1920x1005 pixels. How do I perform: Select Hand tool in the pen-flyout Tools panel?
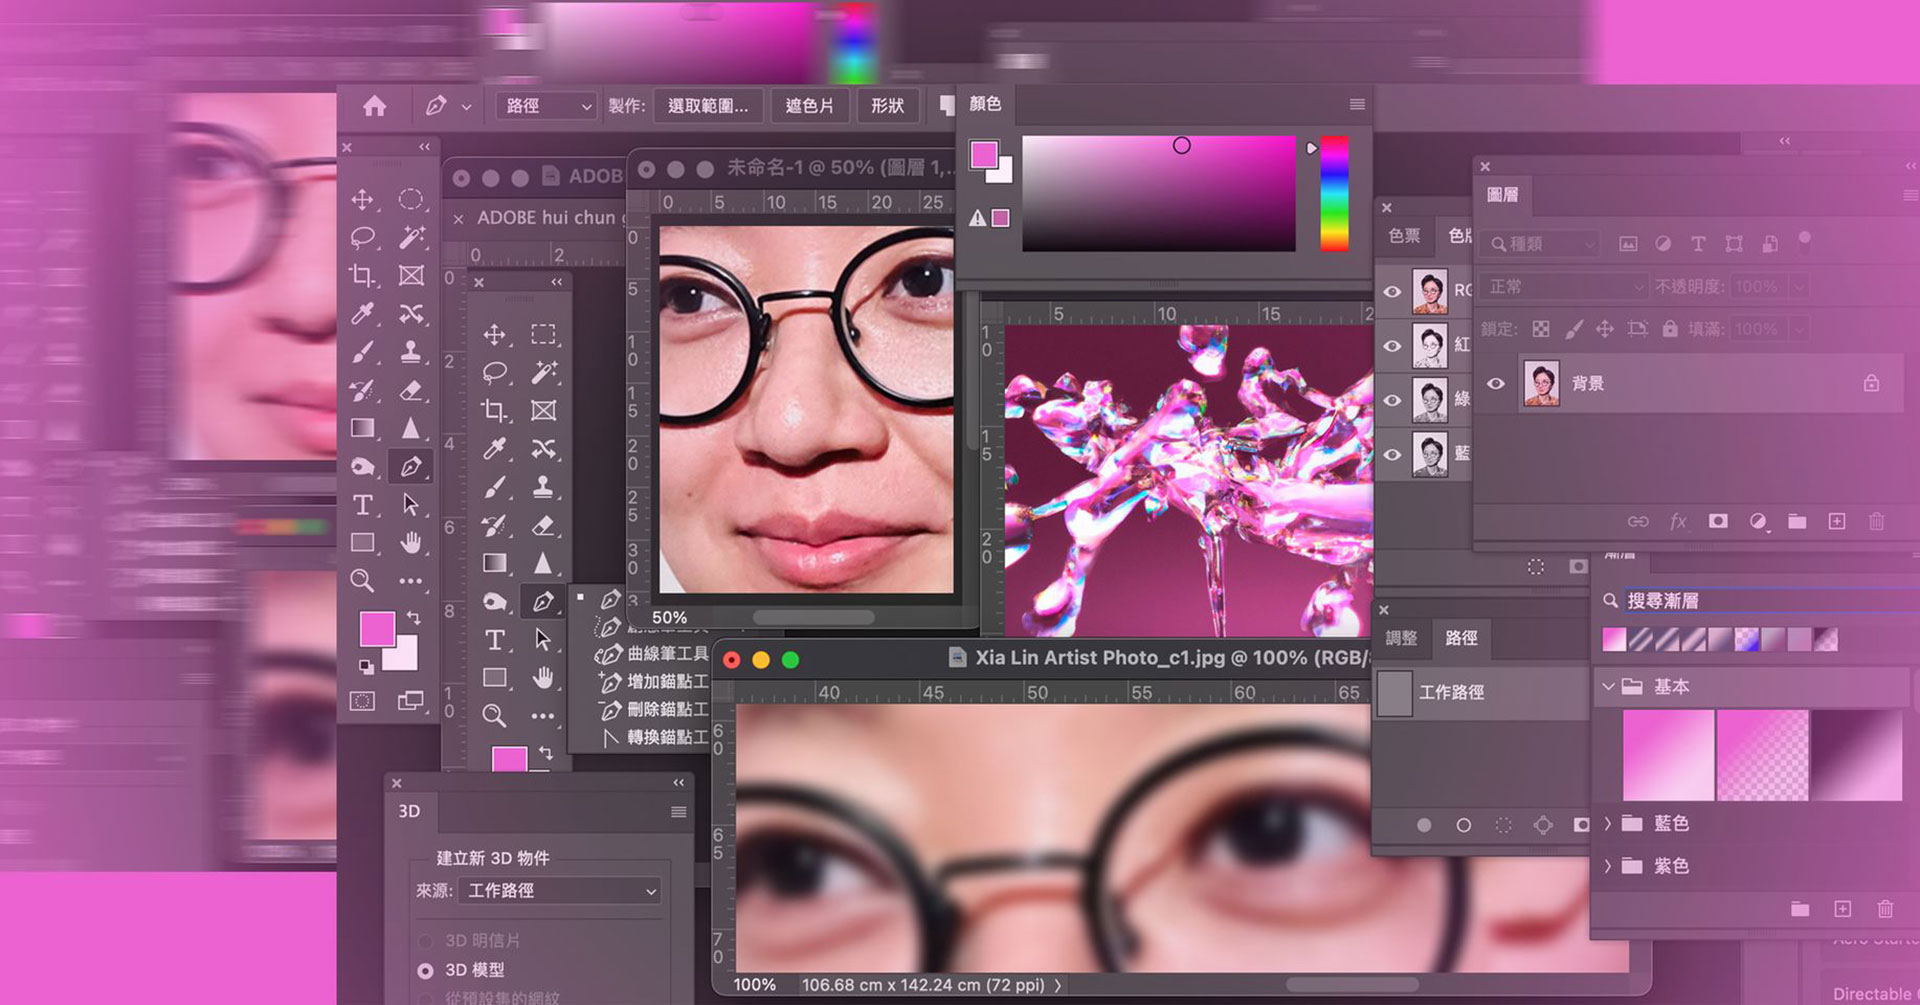tap(543, 677)
